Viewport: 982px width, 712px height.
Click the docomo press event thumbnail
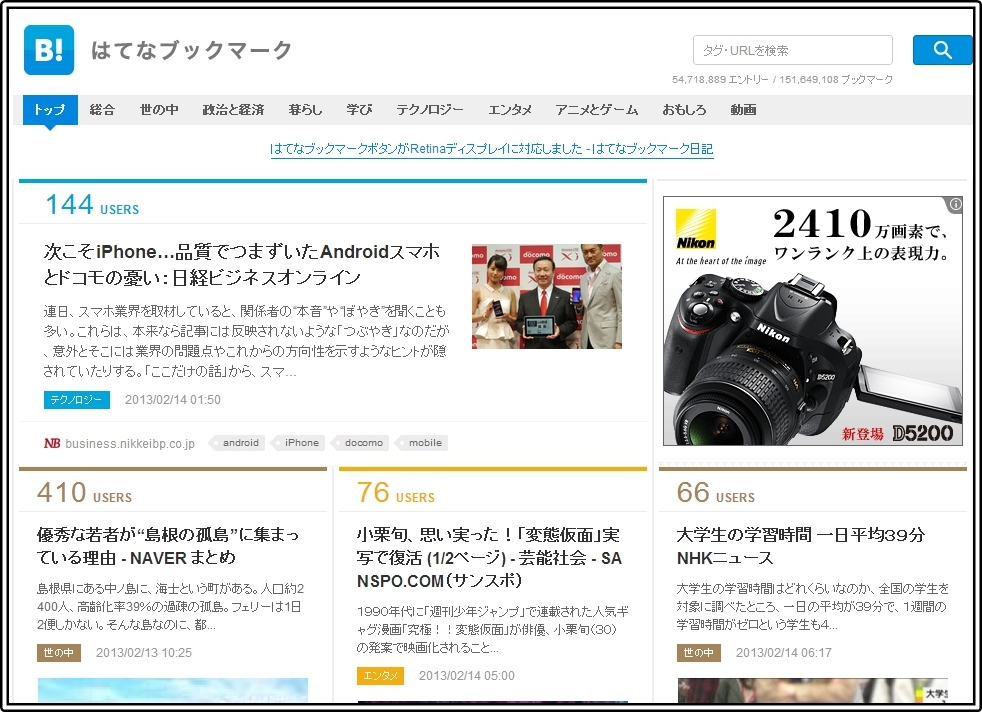pyautogui.click(x=547, y=296)
